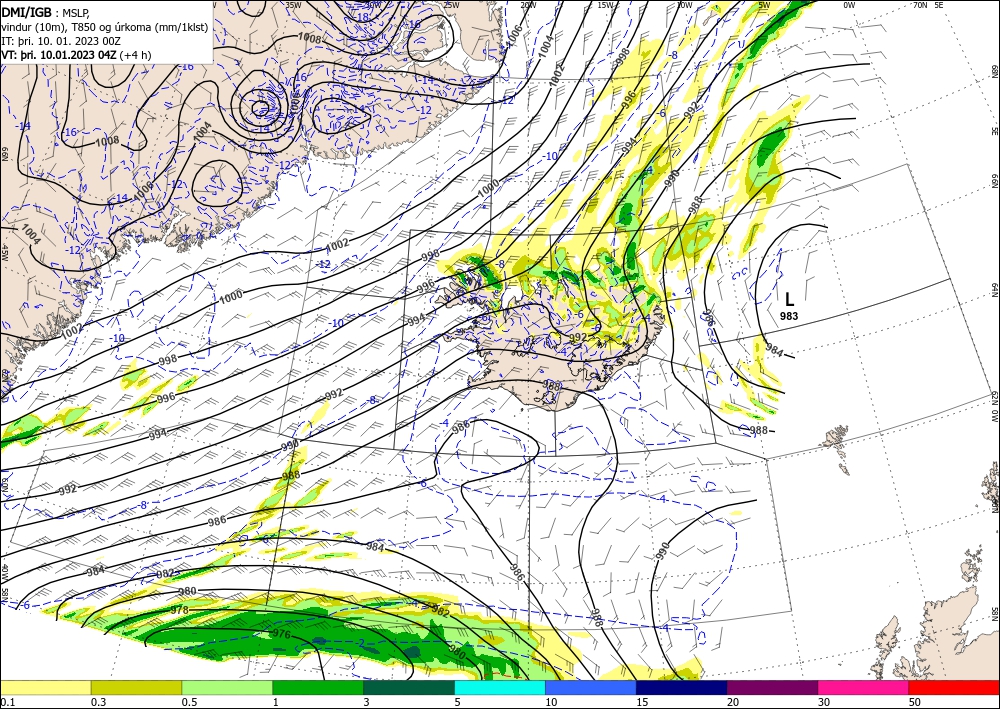The width and height of the screenshot is (1000, 709).
Task: Click the '983' pressure value under L
Action: click(789, 316)
